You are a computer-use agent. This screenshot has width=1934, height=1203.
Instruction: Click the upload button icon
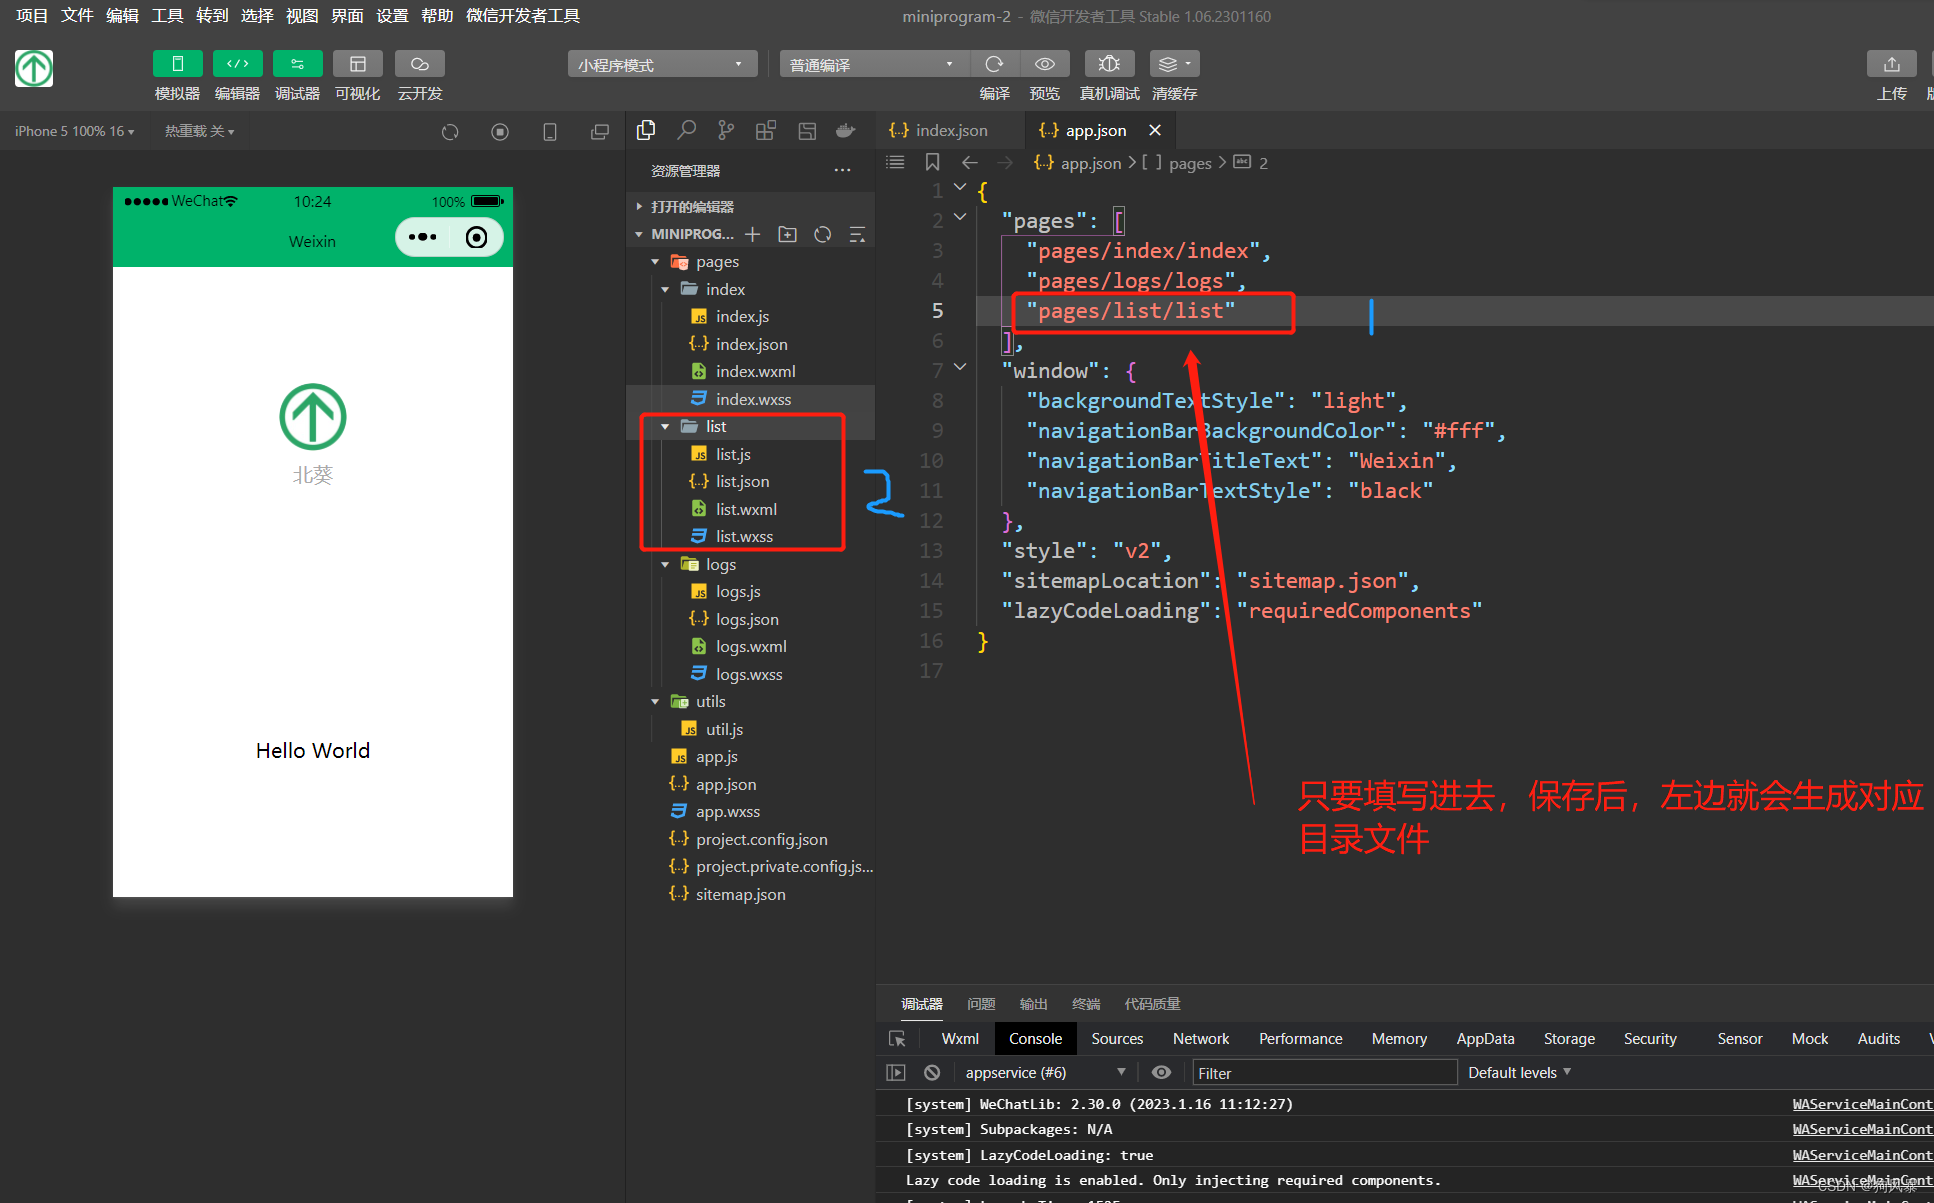tap(1891, 64)
